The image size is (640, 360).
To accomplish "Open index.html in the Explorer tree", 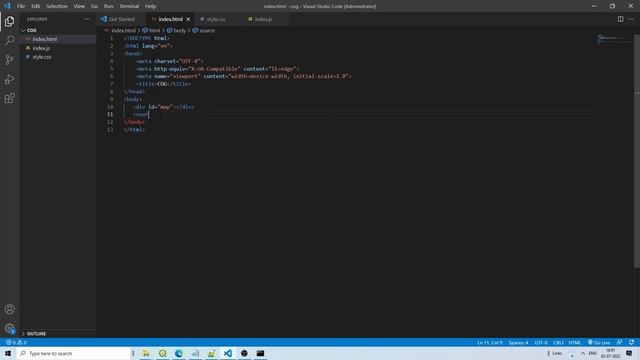I will pos(44,39).
